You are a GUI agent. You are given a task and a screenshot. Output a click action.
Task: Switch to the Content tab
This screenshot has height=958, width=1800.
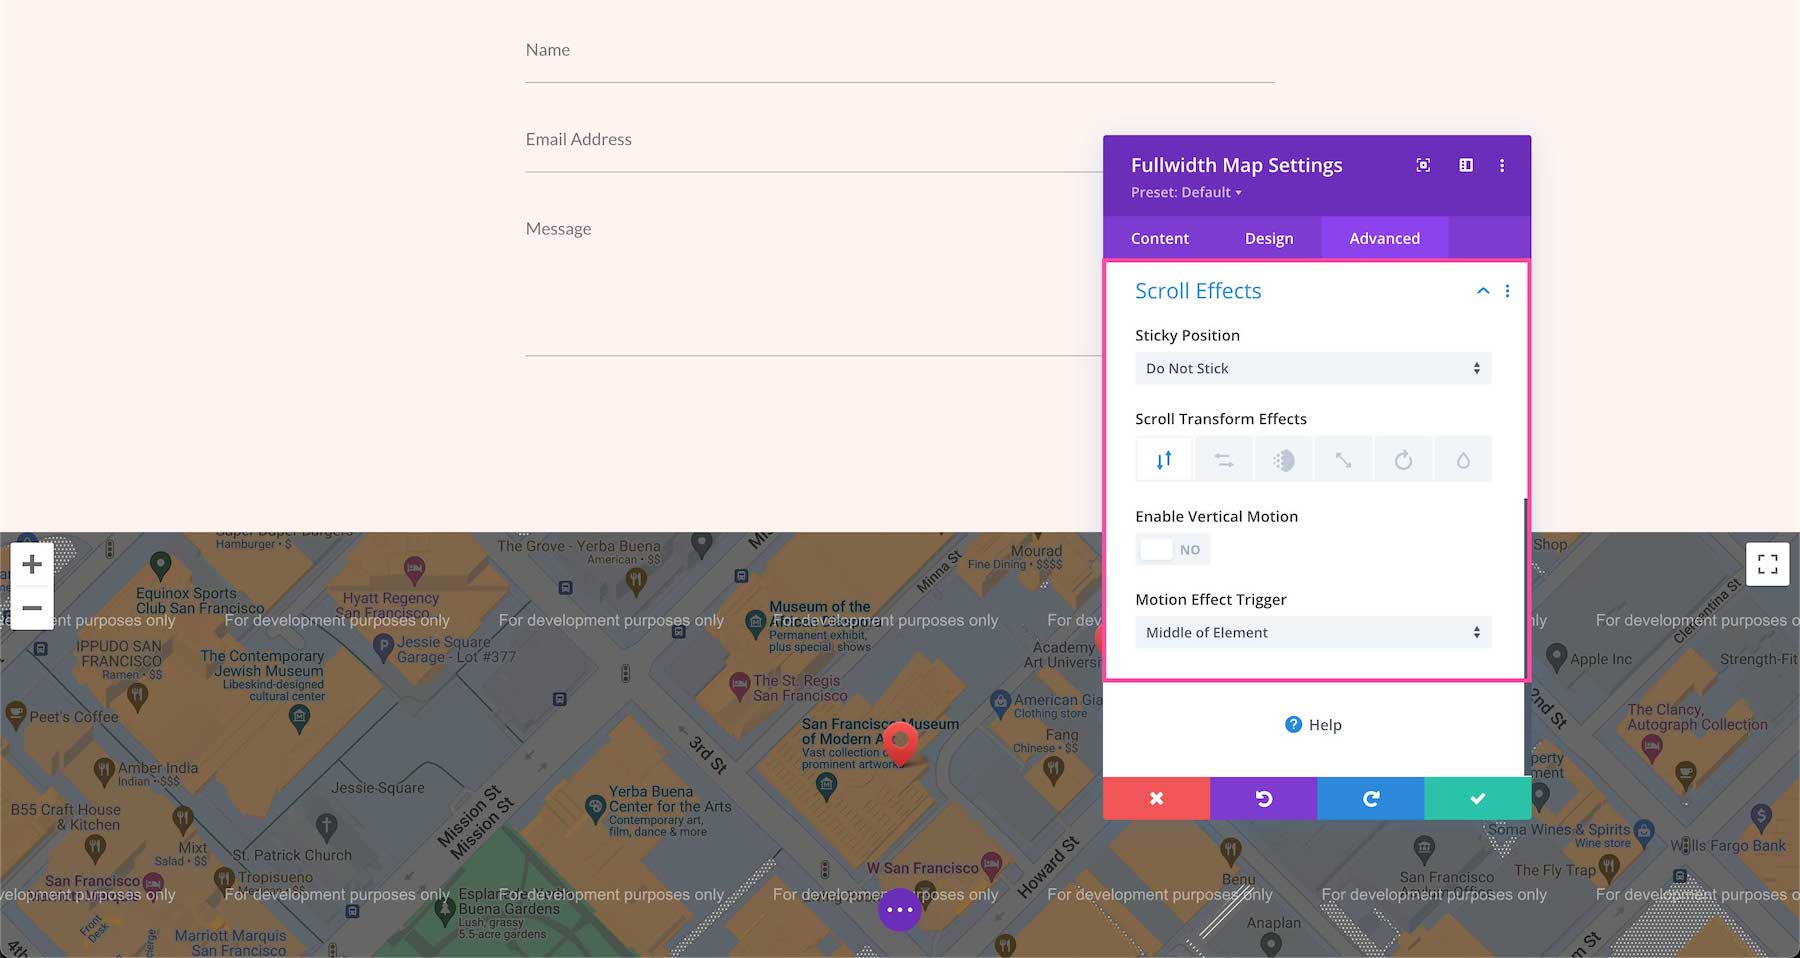click(1159, 238)
